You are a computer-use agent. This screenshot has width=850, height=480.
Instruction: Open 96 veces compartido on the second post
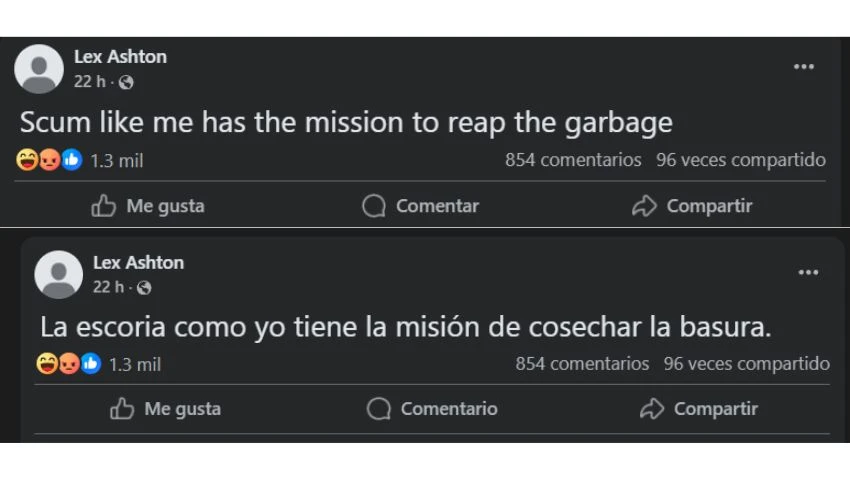(x=746, y=363)
